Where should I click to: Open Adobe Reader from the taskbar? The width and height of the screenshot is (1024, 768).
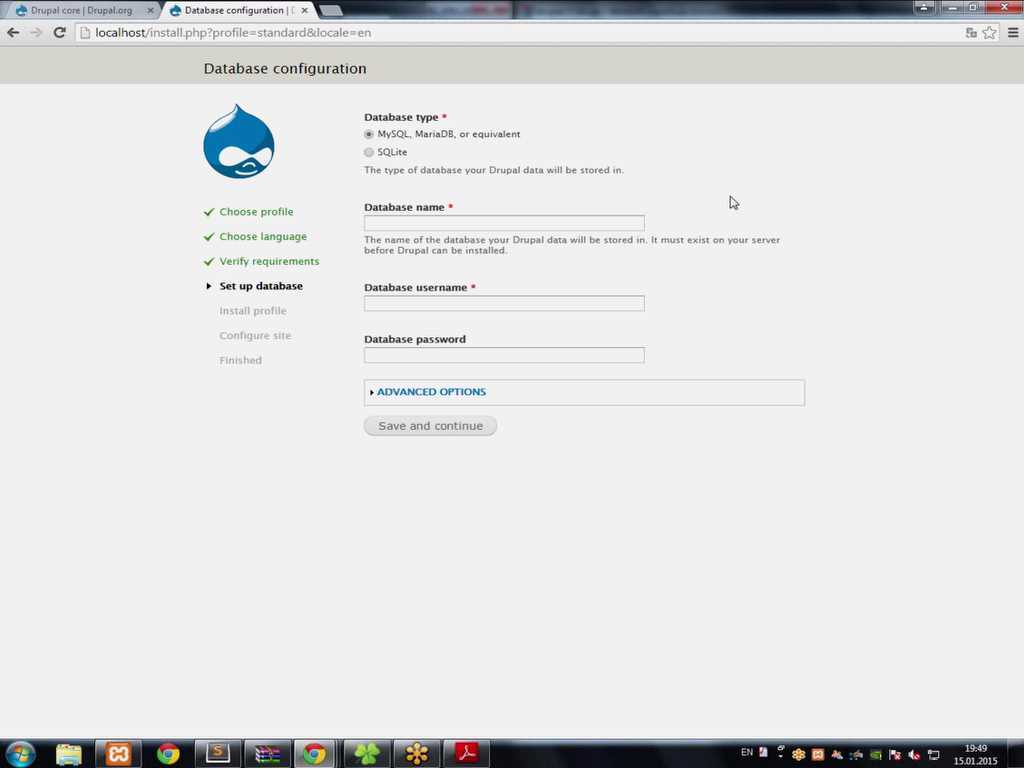point(466,754)
